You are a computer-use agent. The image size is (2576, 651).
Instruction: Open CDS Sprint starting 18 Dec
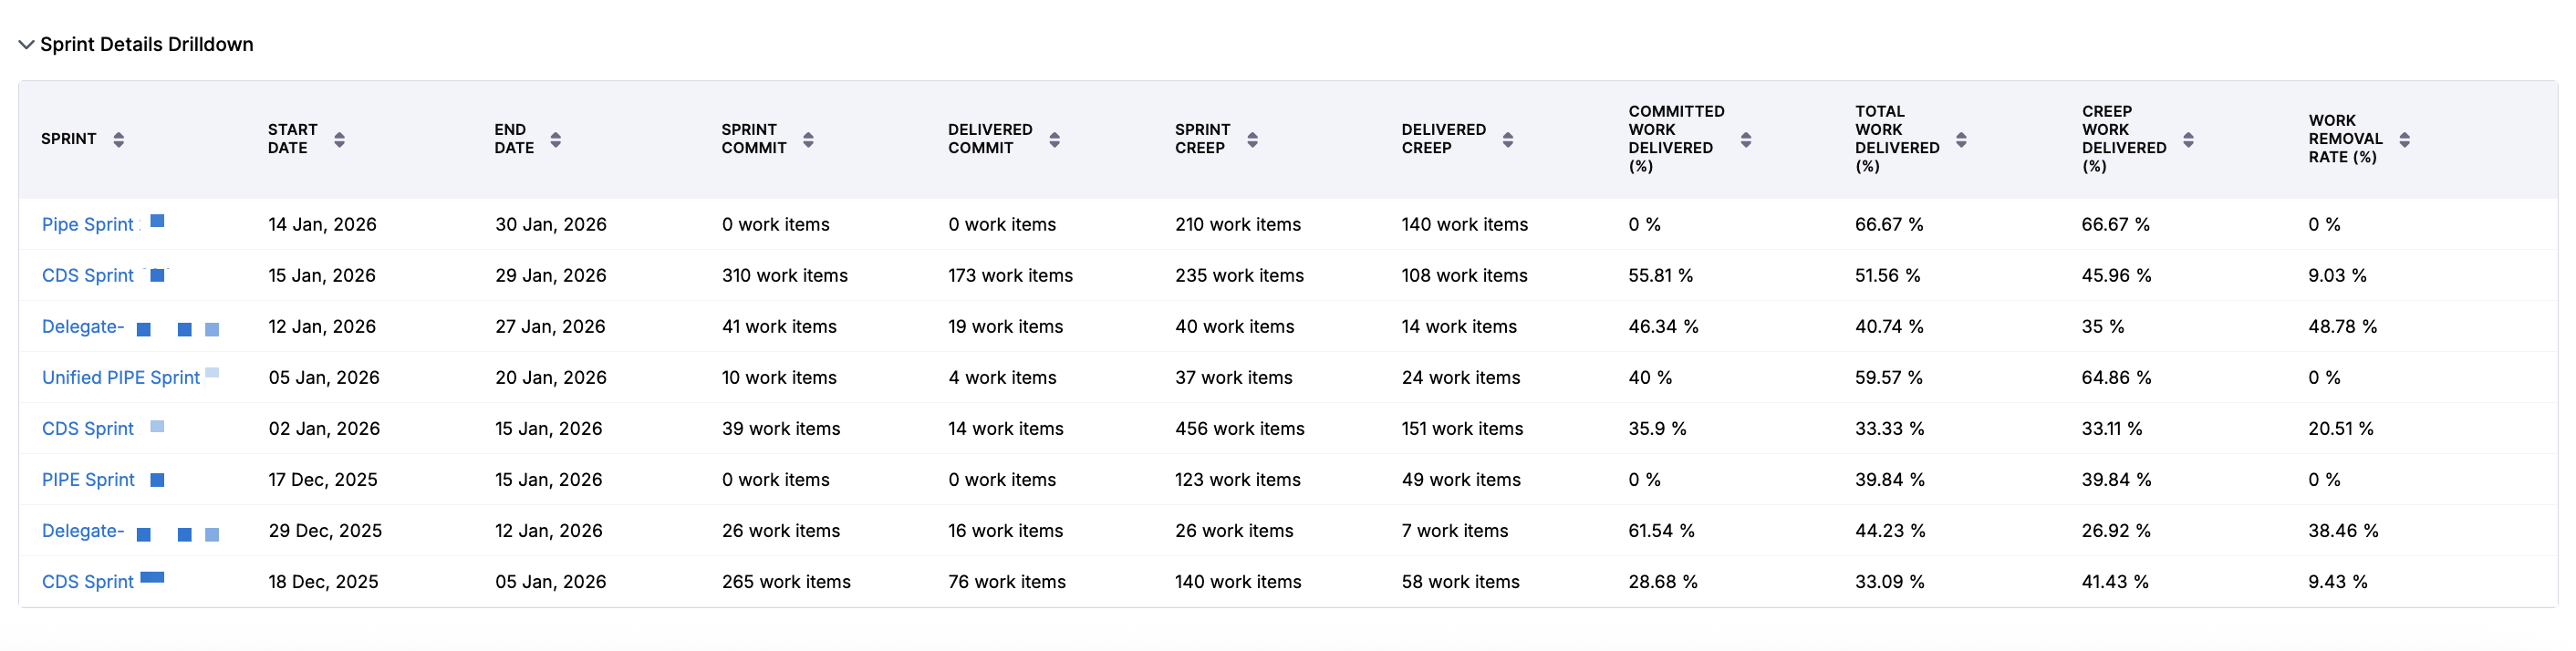click(88, 582)
